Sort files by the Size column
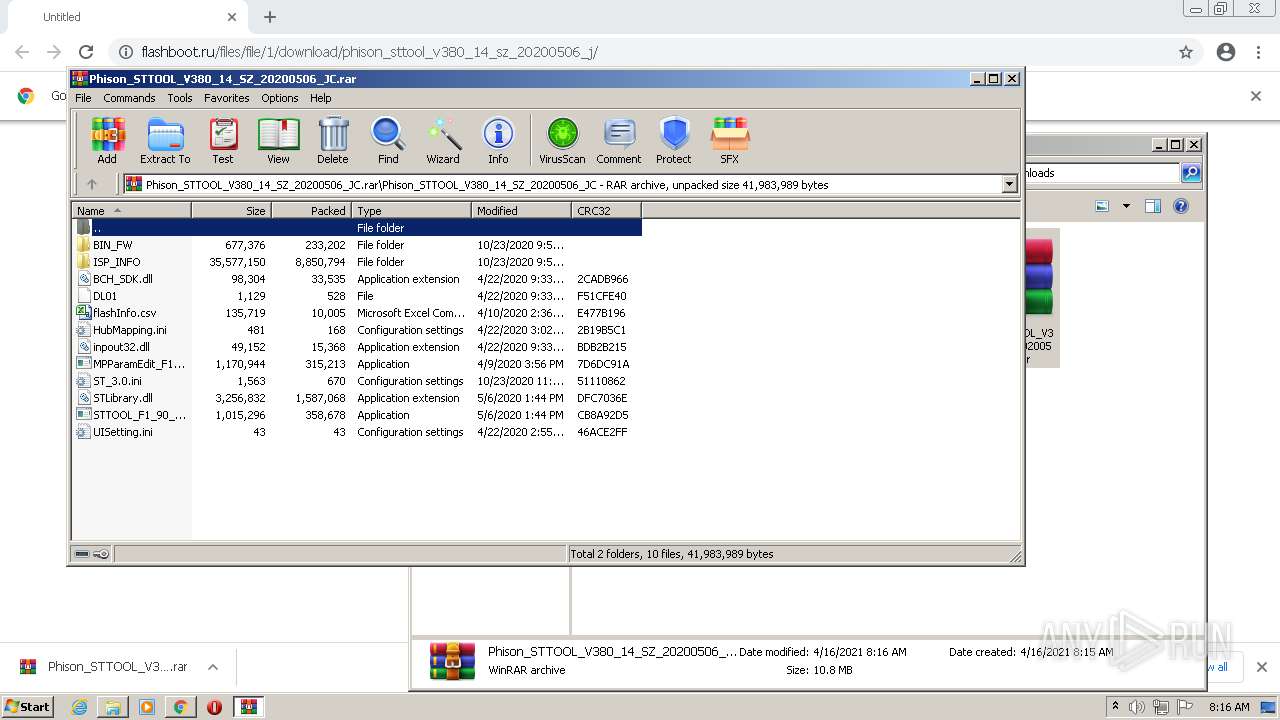The image size is (1280, 720). [231, 210]
